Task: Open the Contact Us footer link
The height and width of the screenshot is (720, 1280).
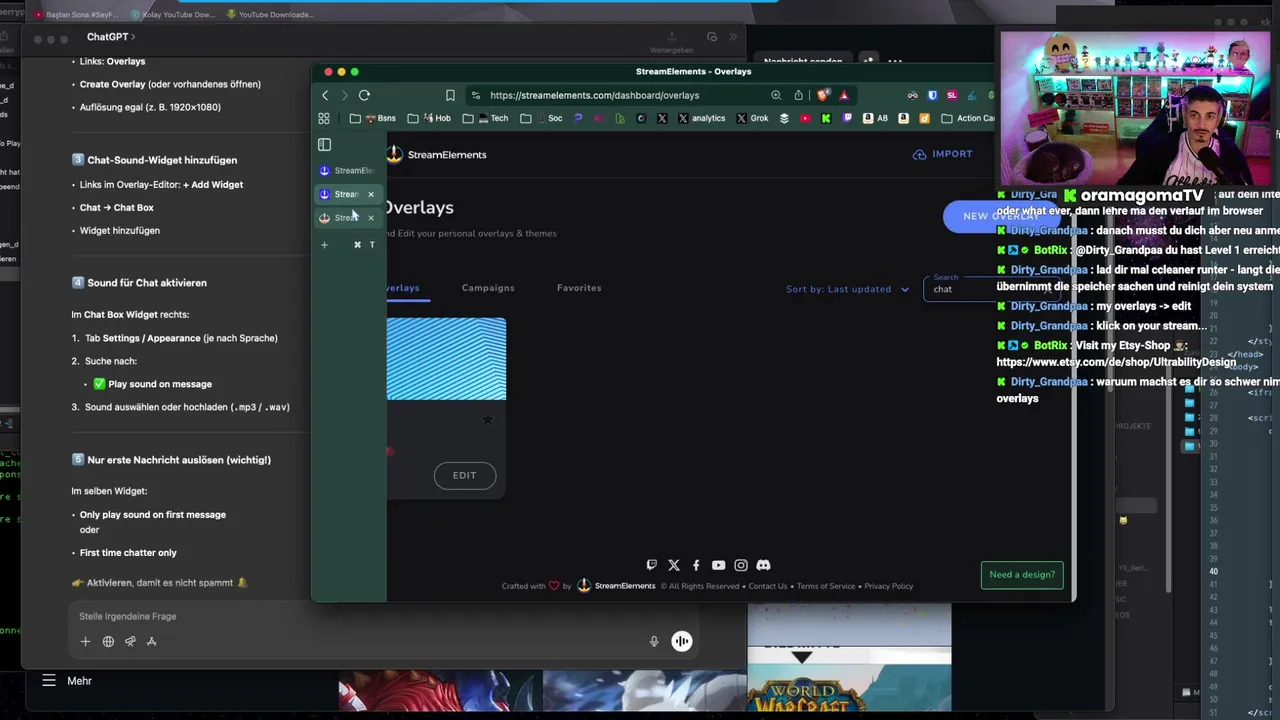Action: [x=768, y=586]
